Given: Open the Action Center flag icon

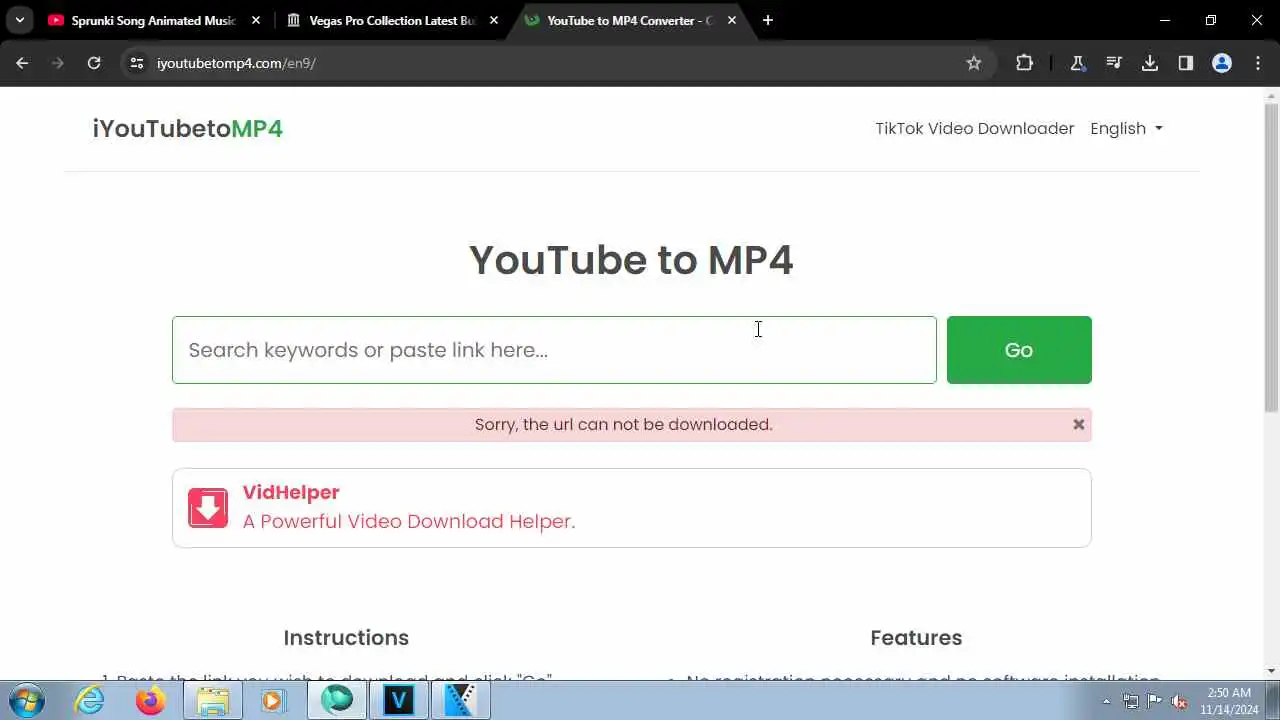Looking at the screenshot, I should (1155, 701).
